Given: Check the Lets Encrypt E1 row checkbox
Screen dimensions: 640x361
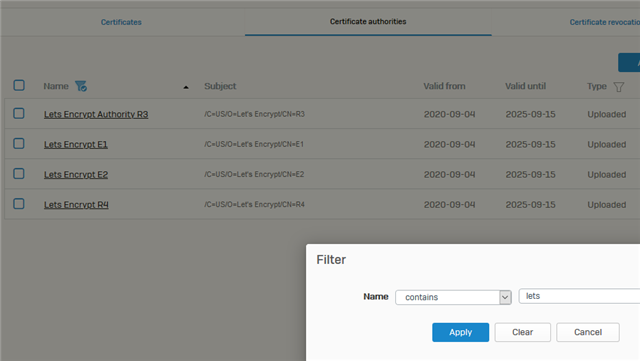Looking at the screenshot, I should tap(19, 144).
